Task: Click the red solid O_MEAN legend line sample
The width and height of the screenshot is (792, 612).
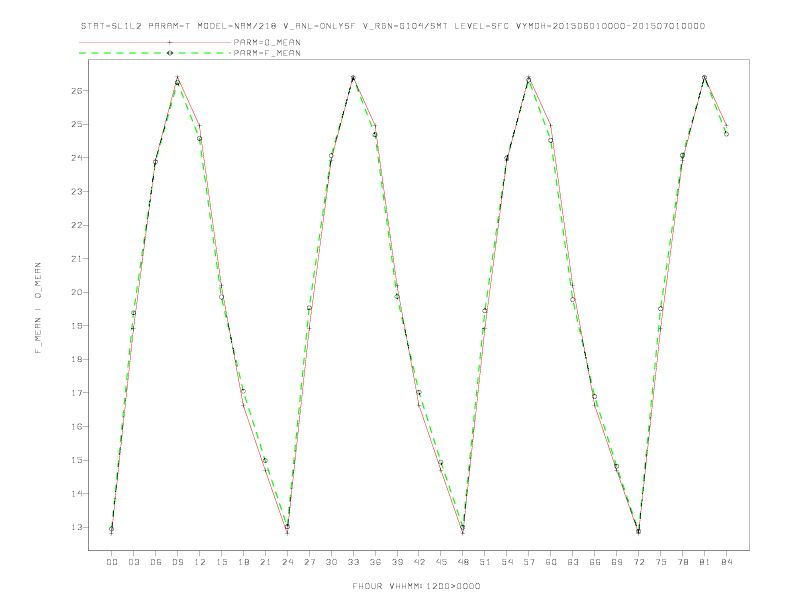Action: (155, 42)
